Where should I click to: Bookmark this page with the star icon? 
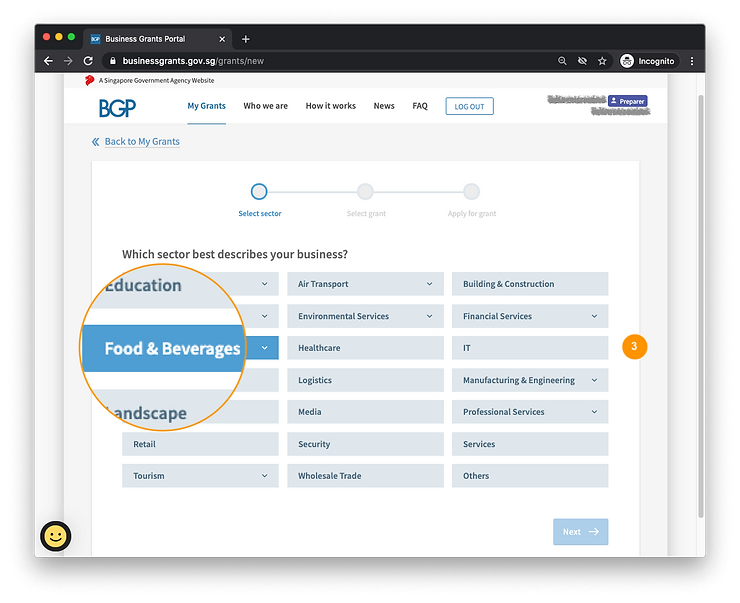[x=602, y=61]
